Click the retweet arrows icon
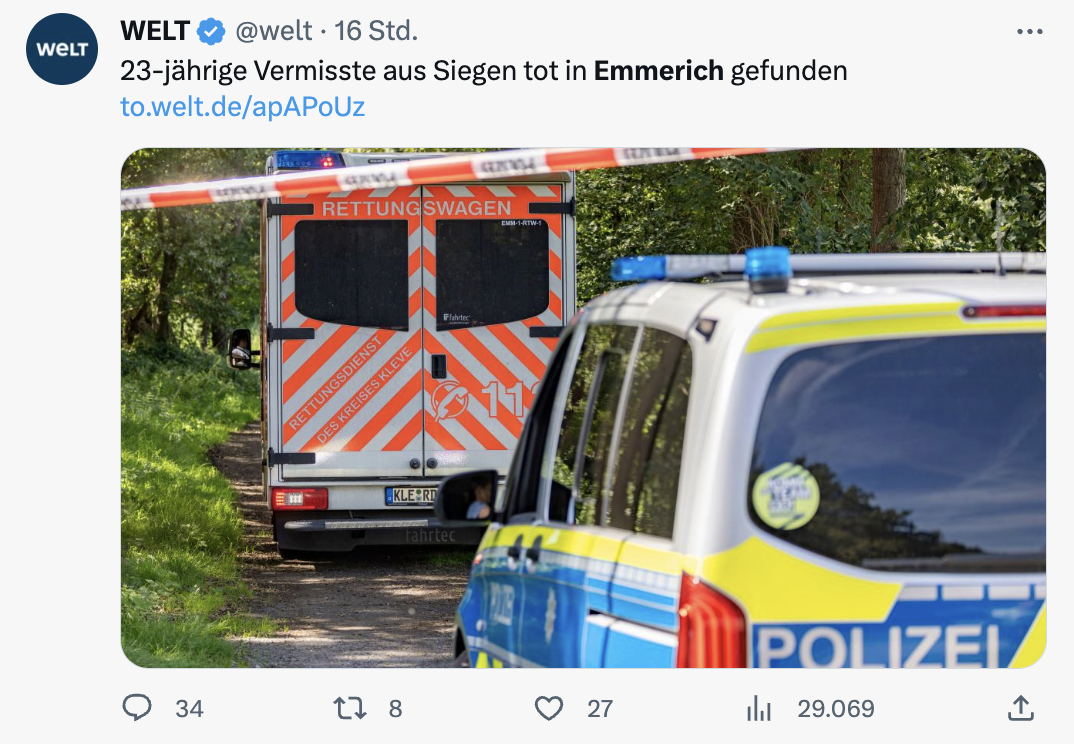 pos(349,708)
